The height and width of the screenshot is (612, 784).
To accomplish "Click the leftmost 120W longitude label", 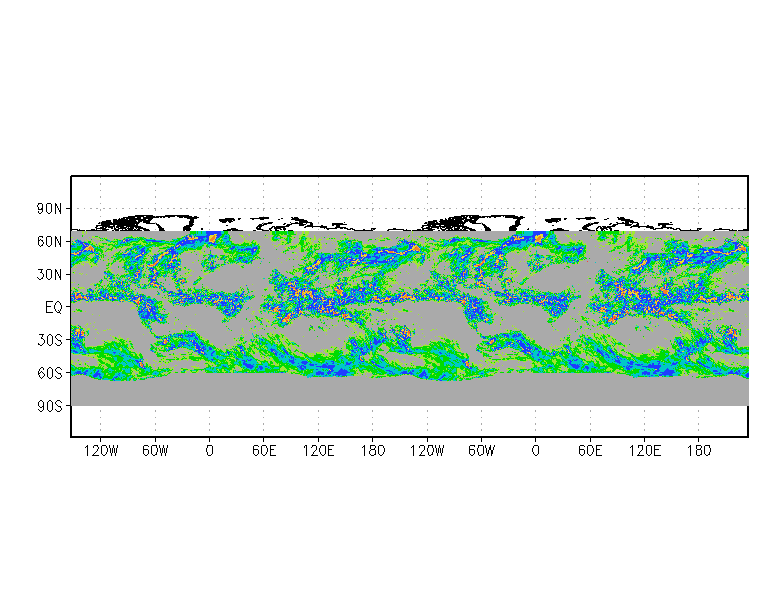I will click(x=101, y=451).
